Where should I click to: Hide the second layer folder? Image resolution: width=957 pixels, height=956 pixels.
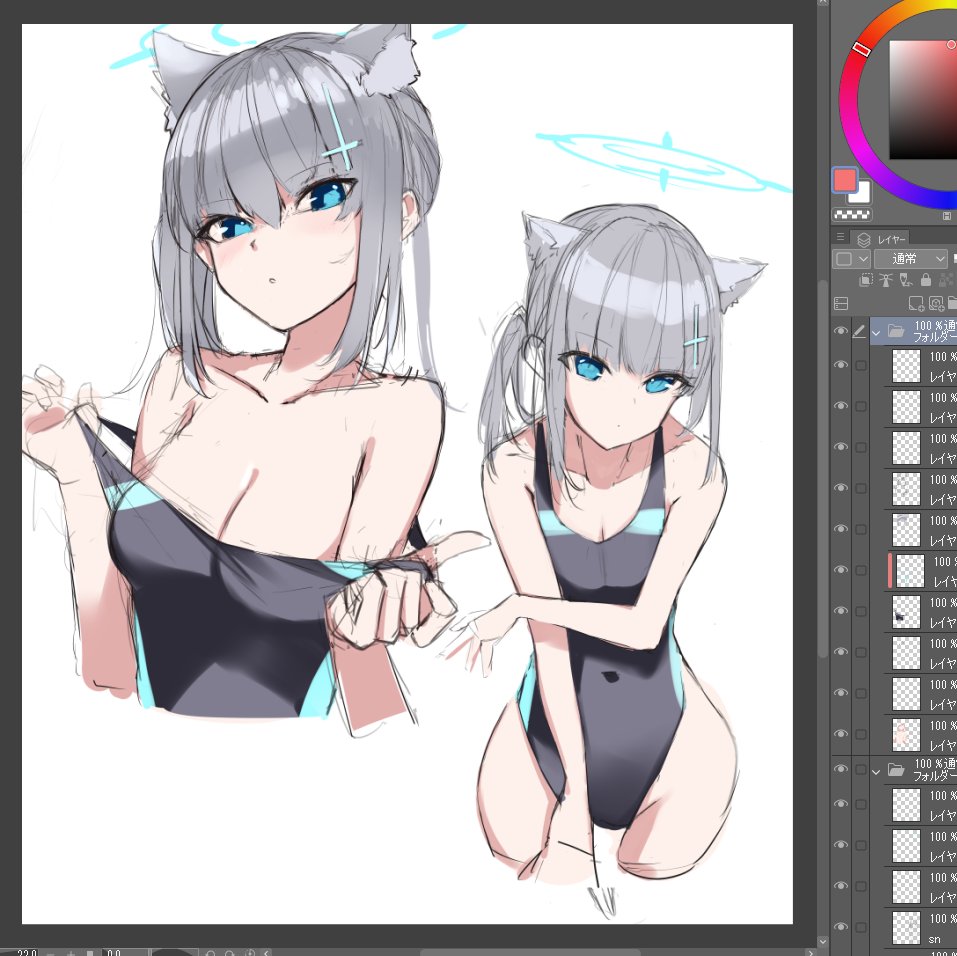840,769
